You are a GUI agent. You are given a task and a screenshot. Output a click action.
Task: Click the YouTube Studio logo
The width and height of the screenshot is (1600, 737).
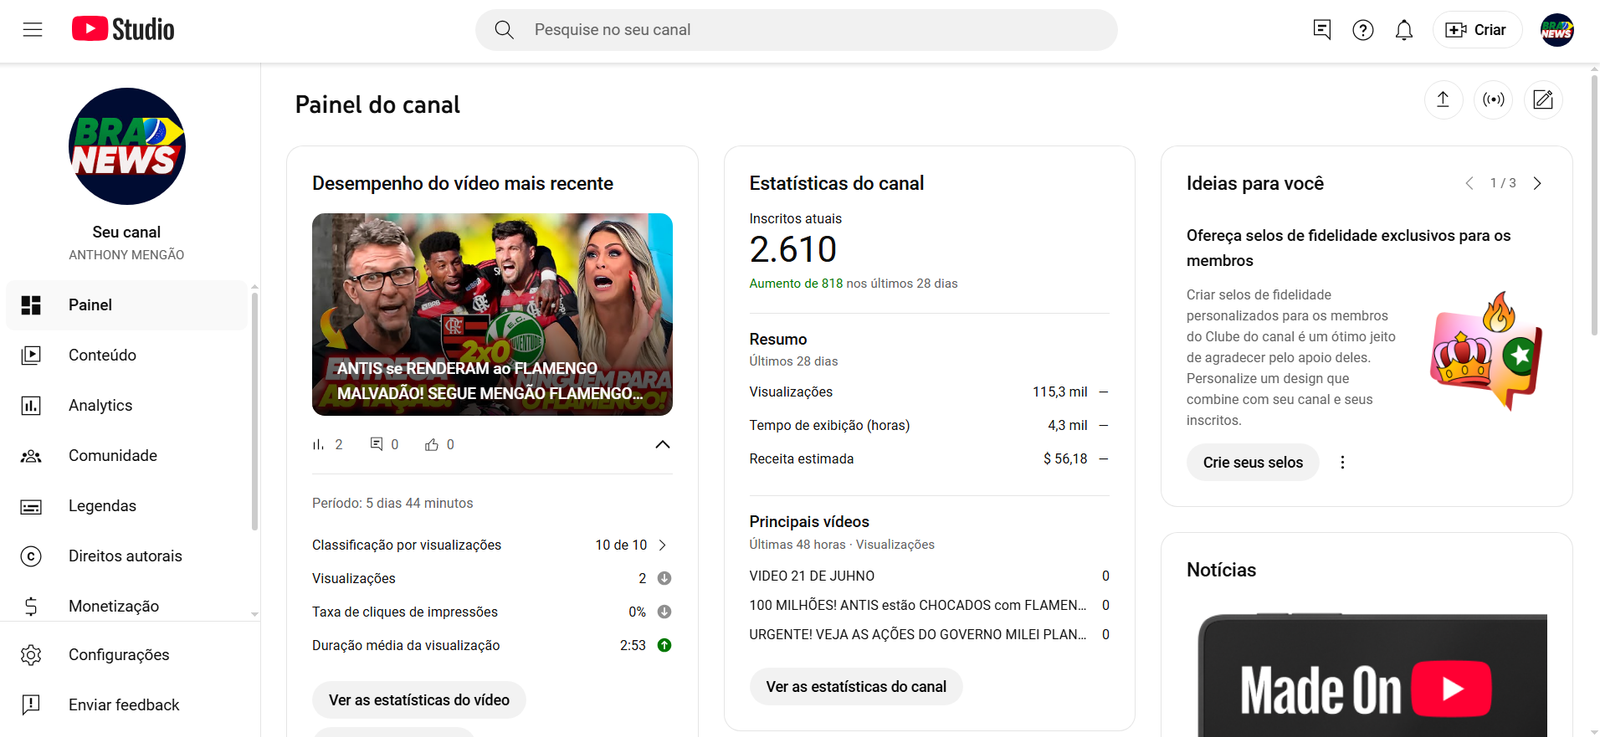click(x=123, y=30)
